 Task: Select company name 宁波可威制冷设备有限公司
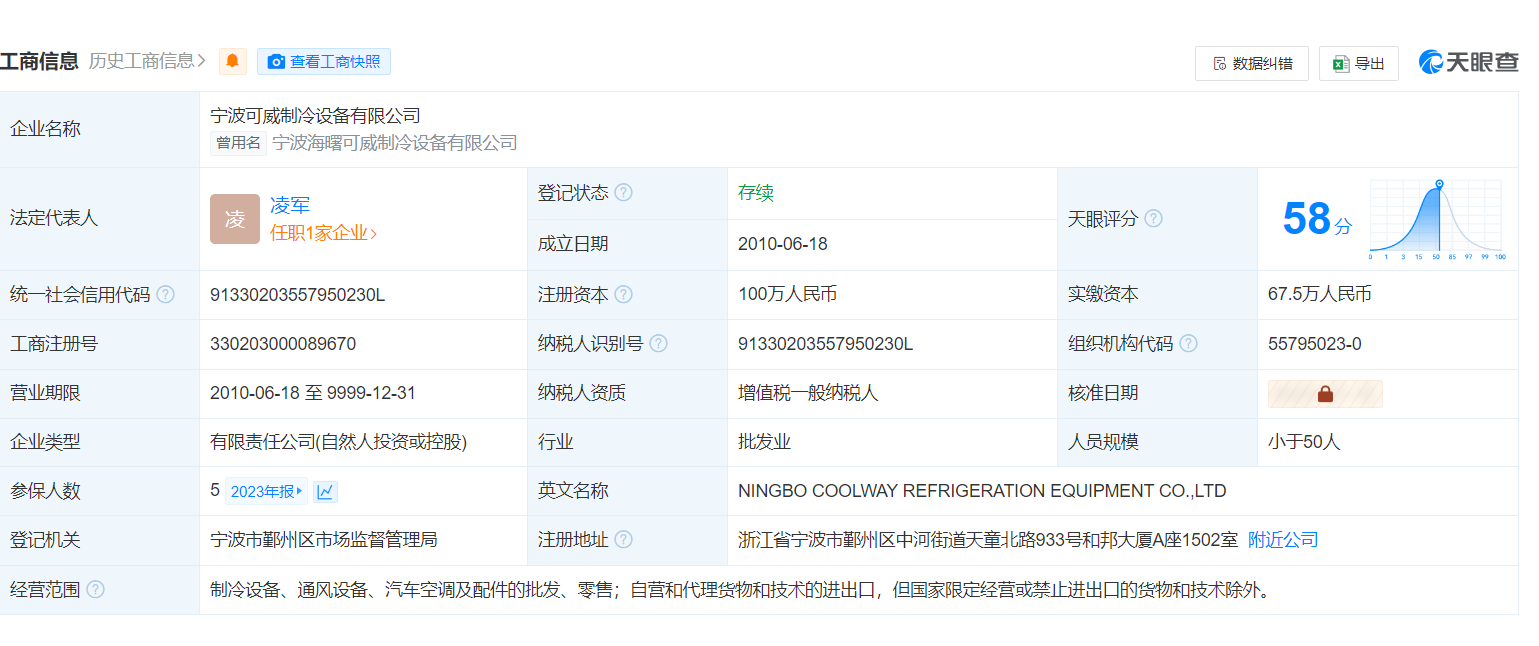tap(315, 116)
